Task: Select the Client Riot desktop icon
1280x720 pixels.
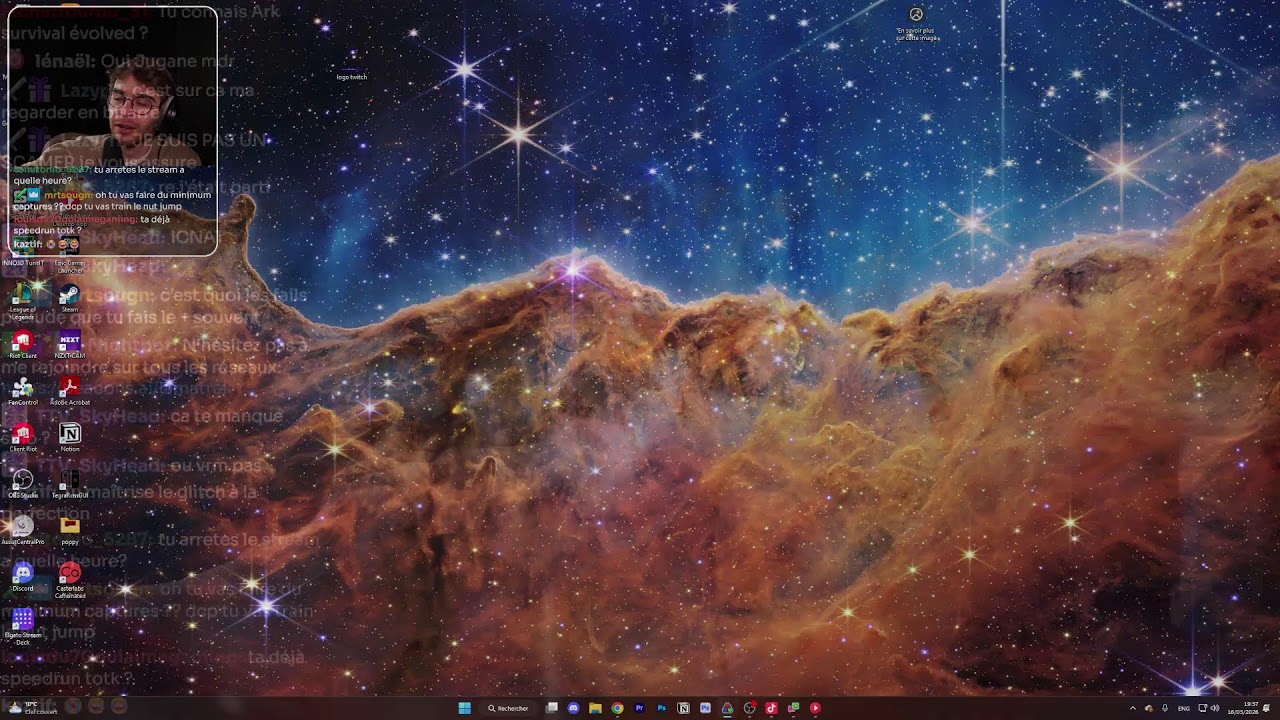Action: pos(22,438)
